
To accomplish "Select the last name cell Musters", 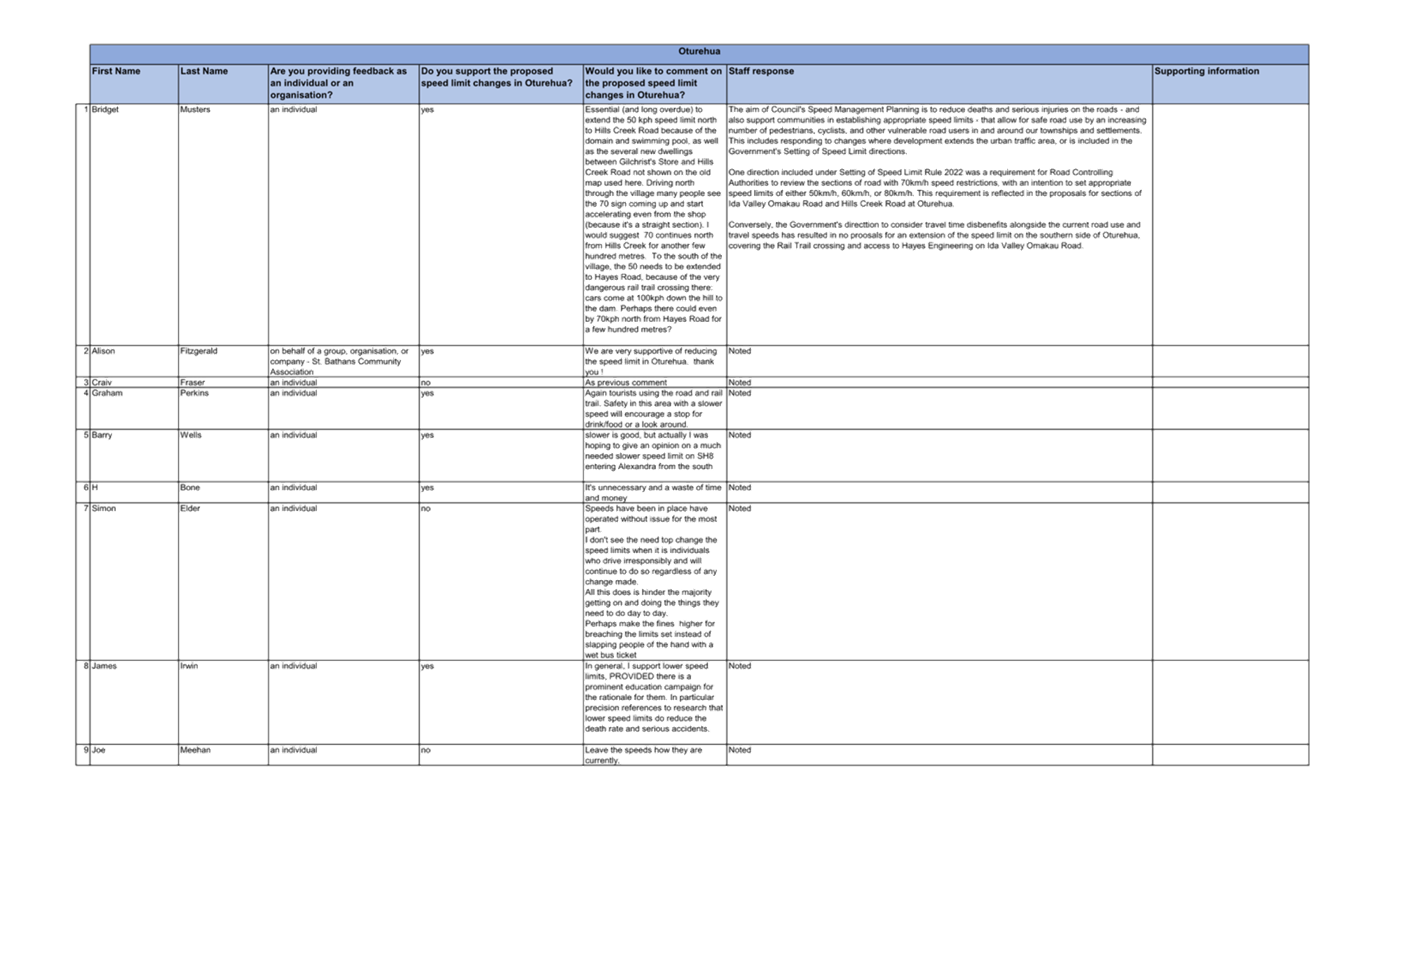I will pos(196,110).
